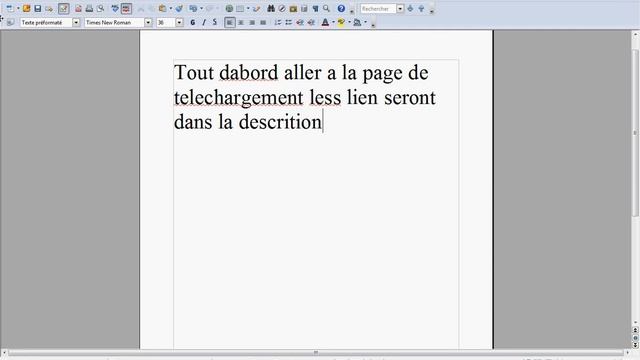Click the Hyperlink globe icon
Image resolution: width=640 pixels, height=360 pixels.
[x=229, y=9]
